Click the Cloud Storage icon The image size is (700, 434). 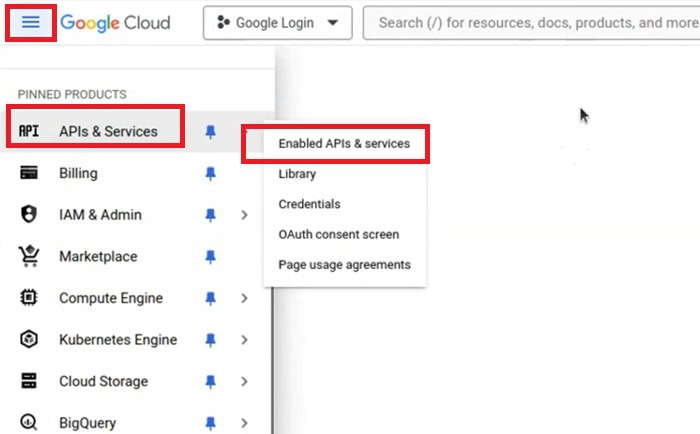(29, 381)
